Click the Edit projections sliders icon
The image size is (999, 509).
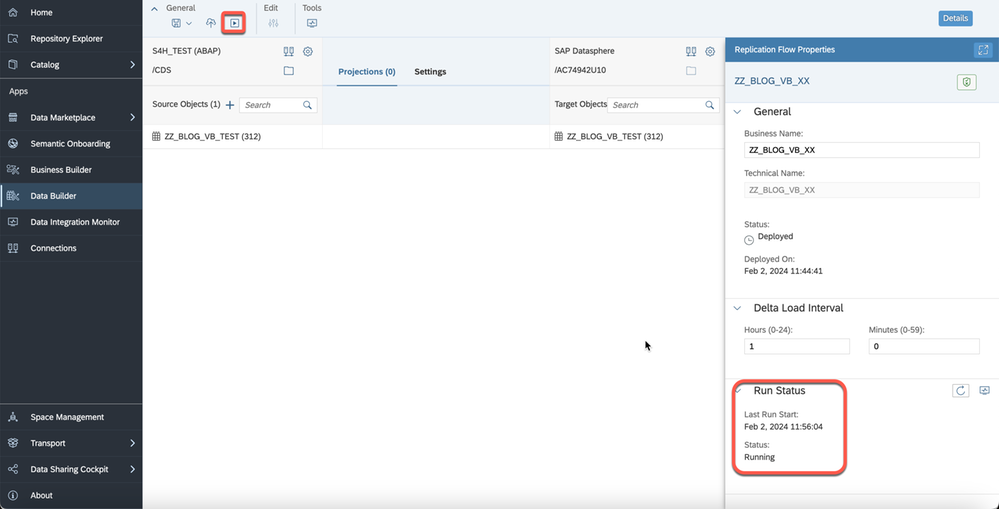[x=273, y=23]
